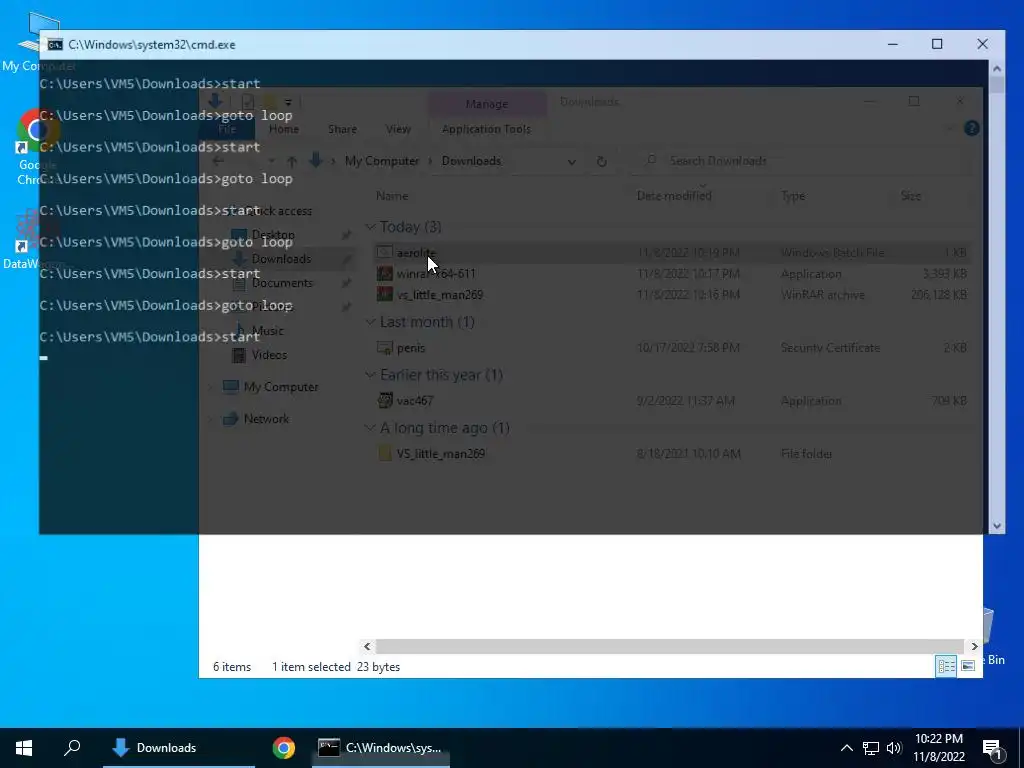The width and height of the screenshot is (1024, 768).
Task: Click Explorer refresh button
Action: (x=601, y=161)
